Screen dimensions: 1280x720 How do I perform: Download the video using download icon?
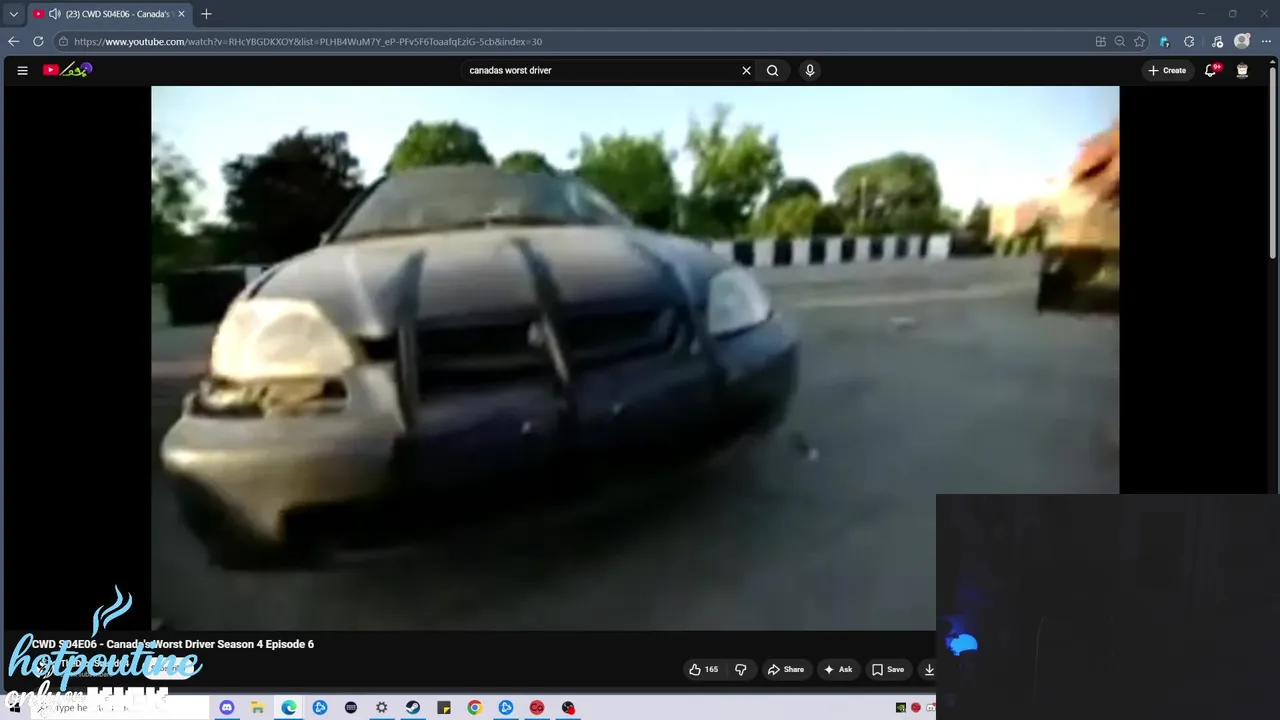point(929,670)
